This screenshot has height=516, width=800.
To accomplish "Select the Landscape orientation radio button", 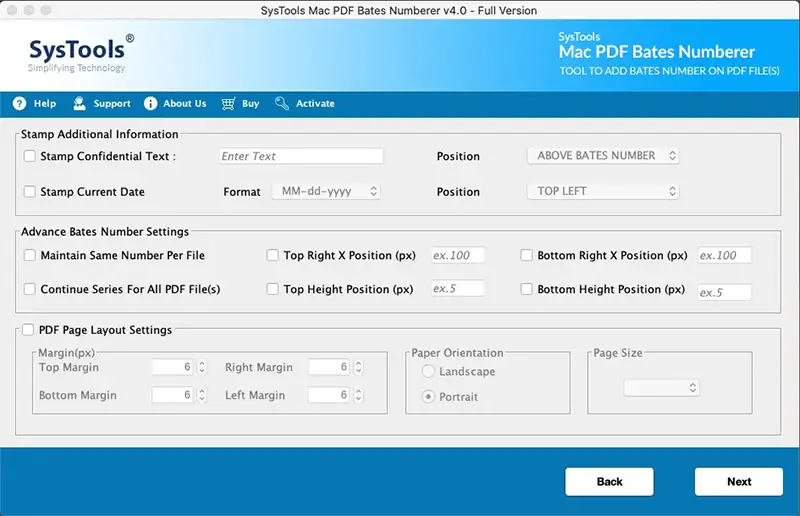I will pyautogui.click(x=428, y=371).
